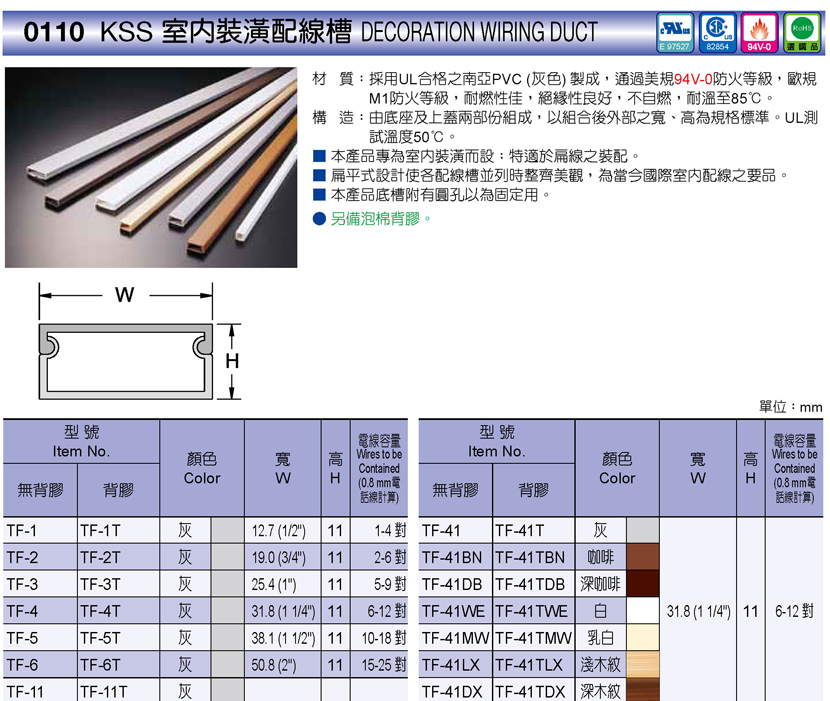Click the page title '0110 KSS 室內裝潢配線槽'

pos(187,32)
